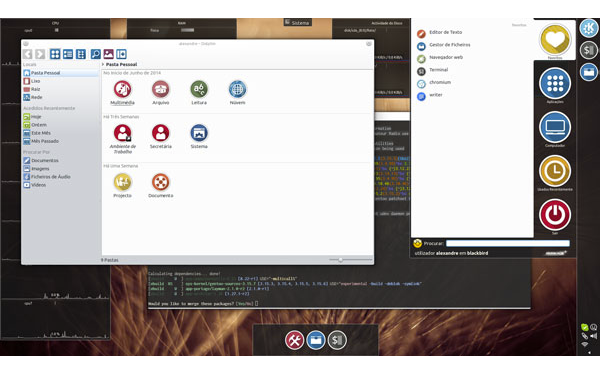Open the Documenta folder

tap(161, 186)
